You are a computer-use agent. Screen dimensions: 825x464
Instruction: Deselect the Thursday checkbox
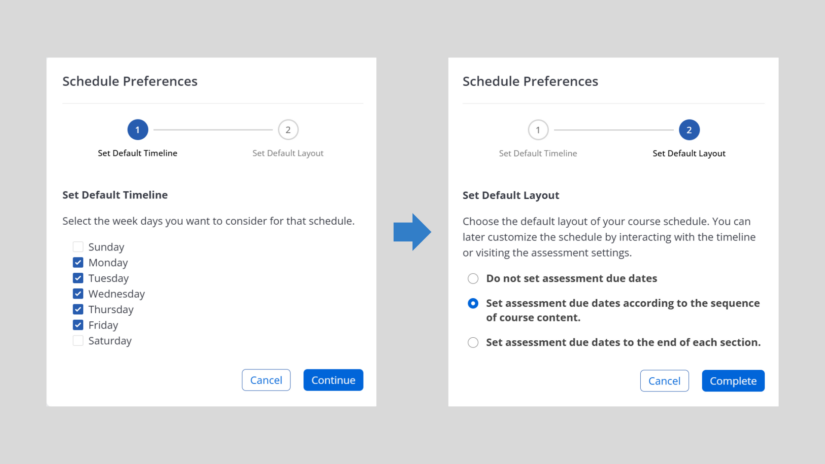(78, 309)
